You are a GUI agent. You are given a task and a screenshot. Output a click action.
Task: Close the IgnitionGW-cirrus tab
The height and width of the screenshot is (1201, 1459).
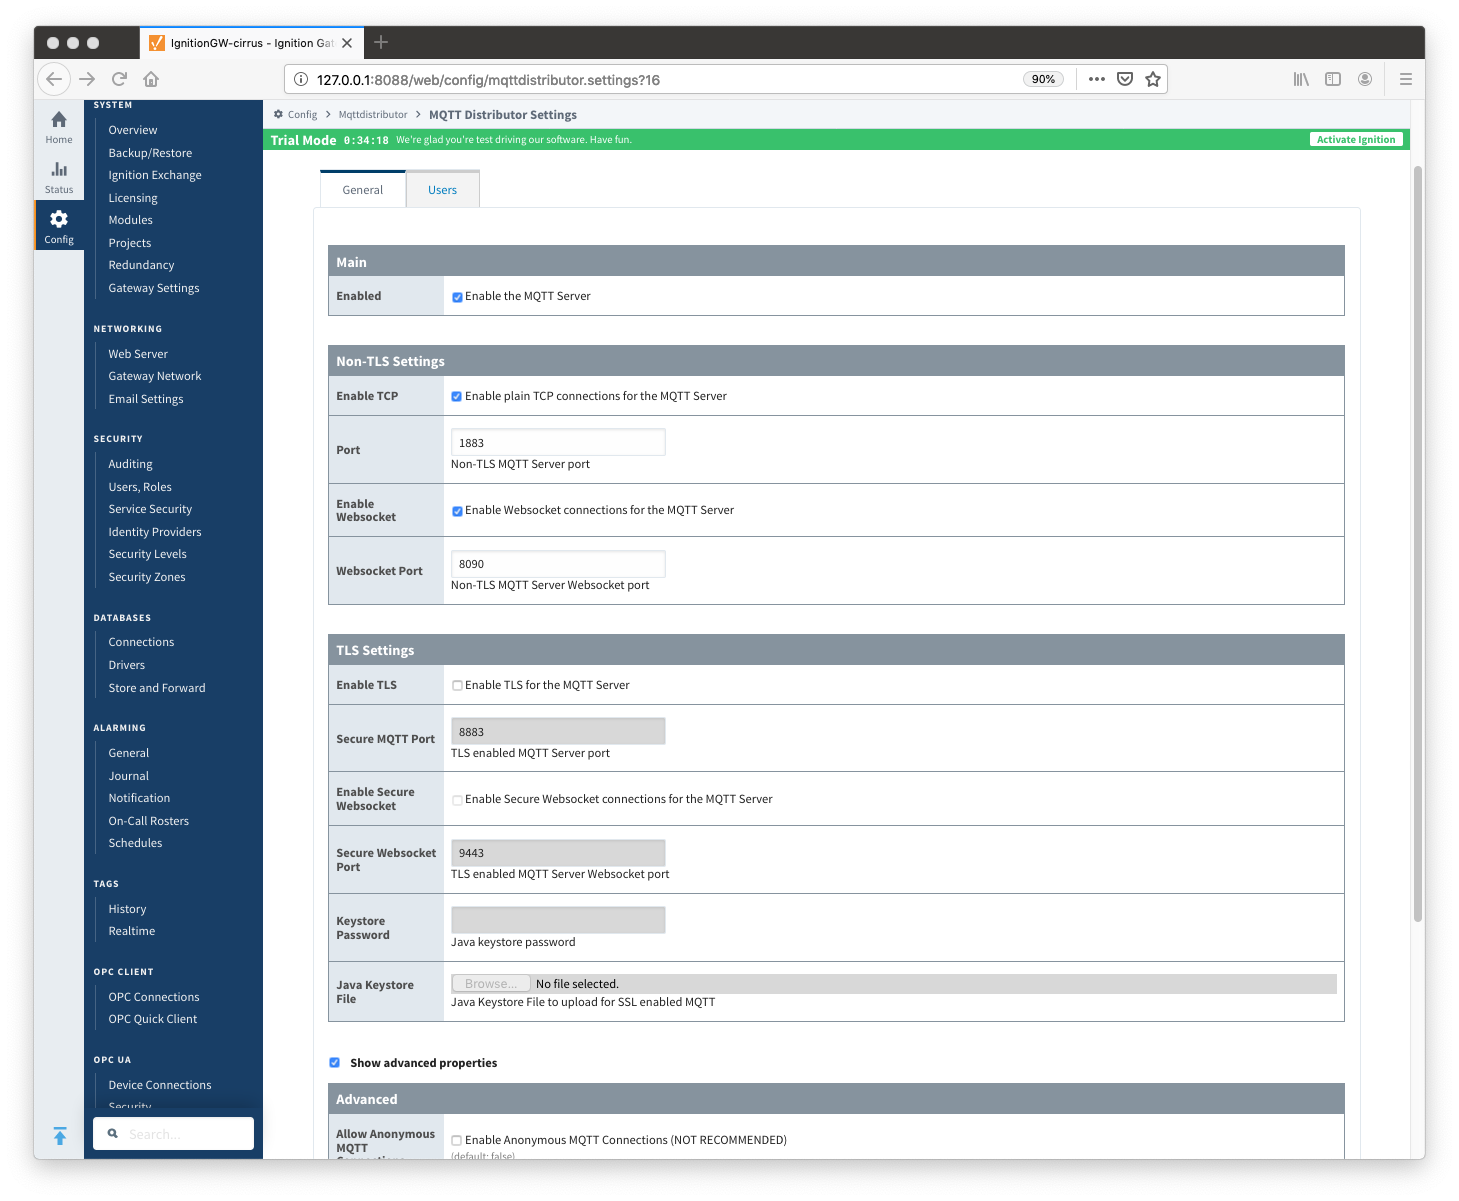(x=347, y=43)
